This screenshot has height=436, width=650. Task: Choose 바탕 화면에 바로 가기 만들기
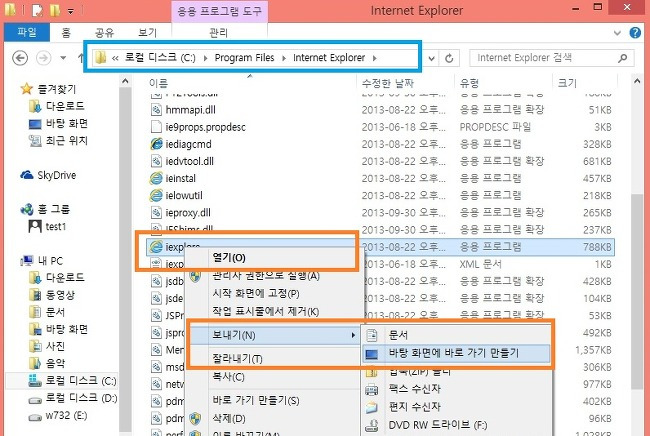click(x=456, y=353)
